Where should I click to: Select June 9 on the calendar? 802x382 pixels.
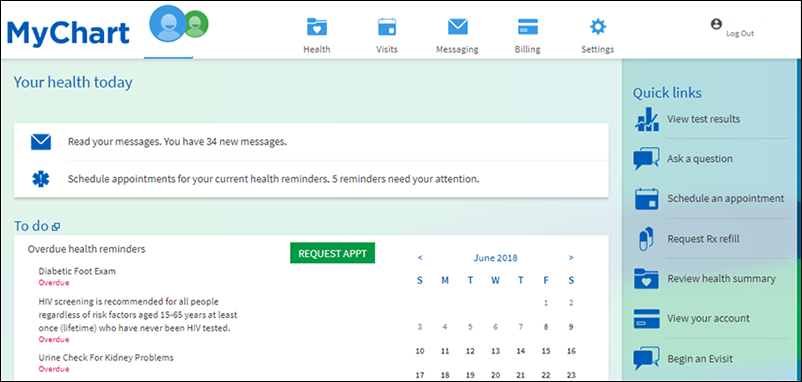click(x=571, y=327)
